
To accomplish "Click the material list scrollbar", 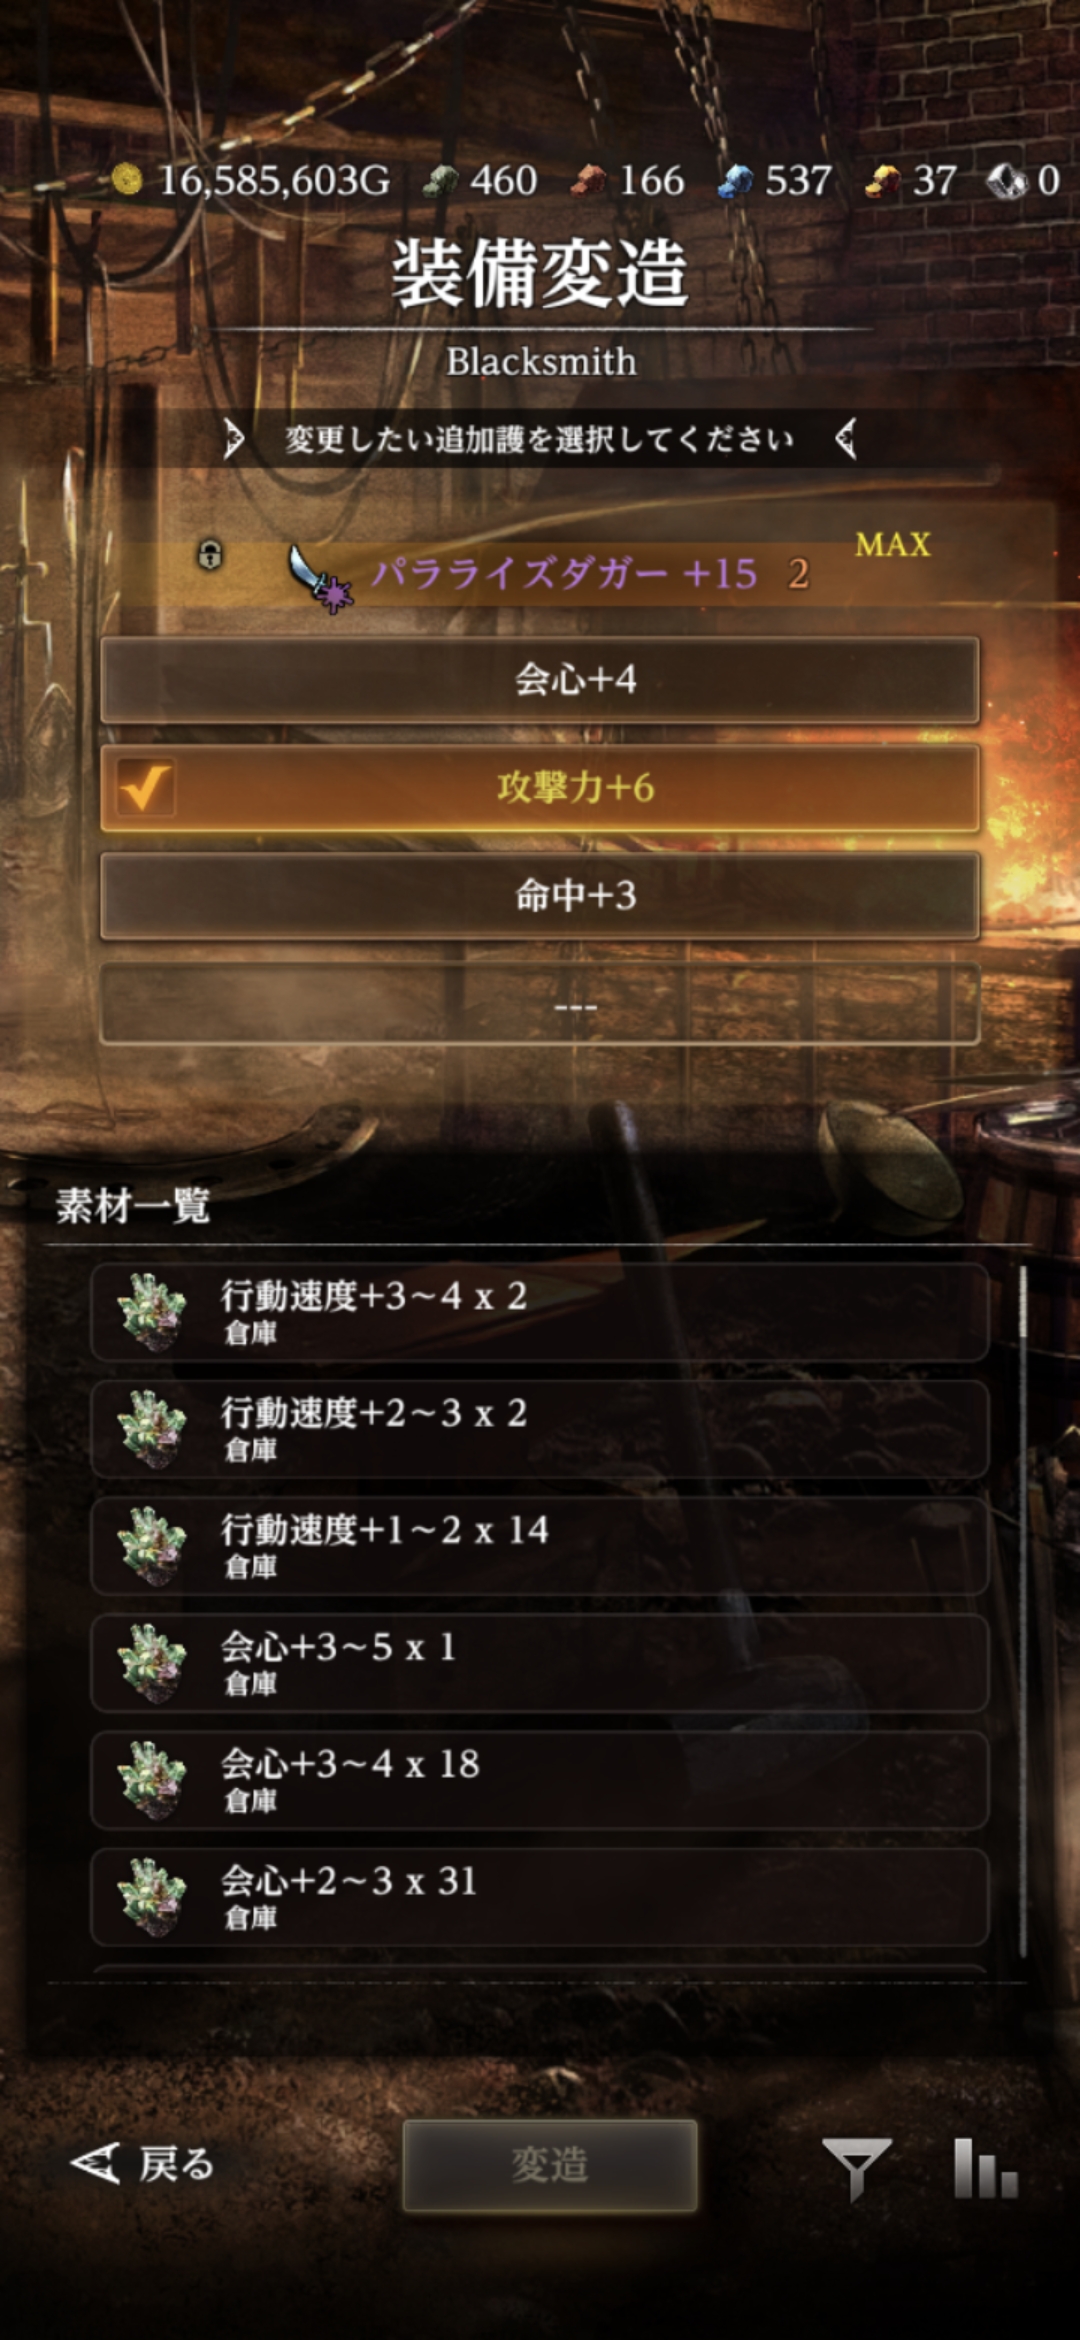I will click(x=1022, y=1611).
